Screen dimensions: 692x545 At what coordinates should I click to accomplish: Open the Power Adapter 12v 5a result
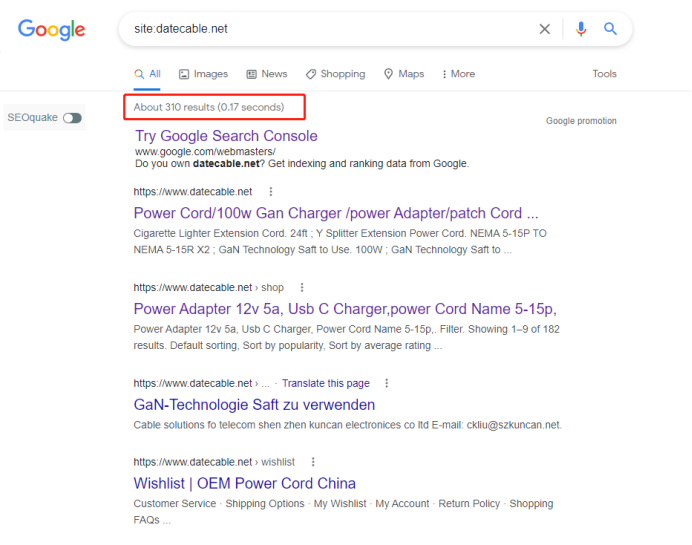point(345,309)
